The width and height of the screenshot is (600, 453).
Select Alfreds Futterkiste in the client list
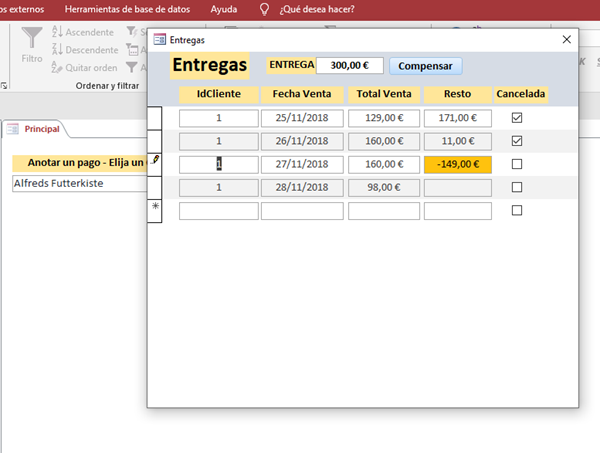coord(60,184)
